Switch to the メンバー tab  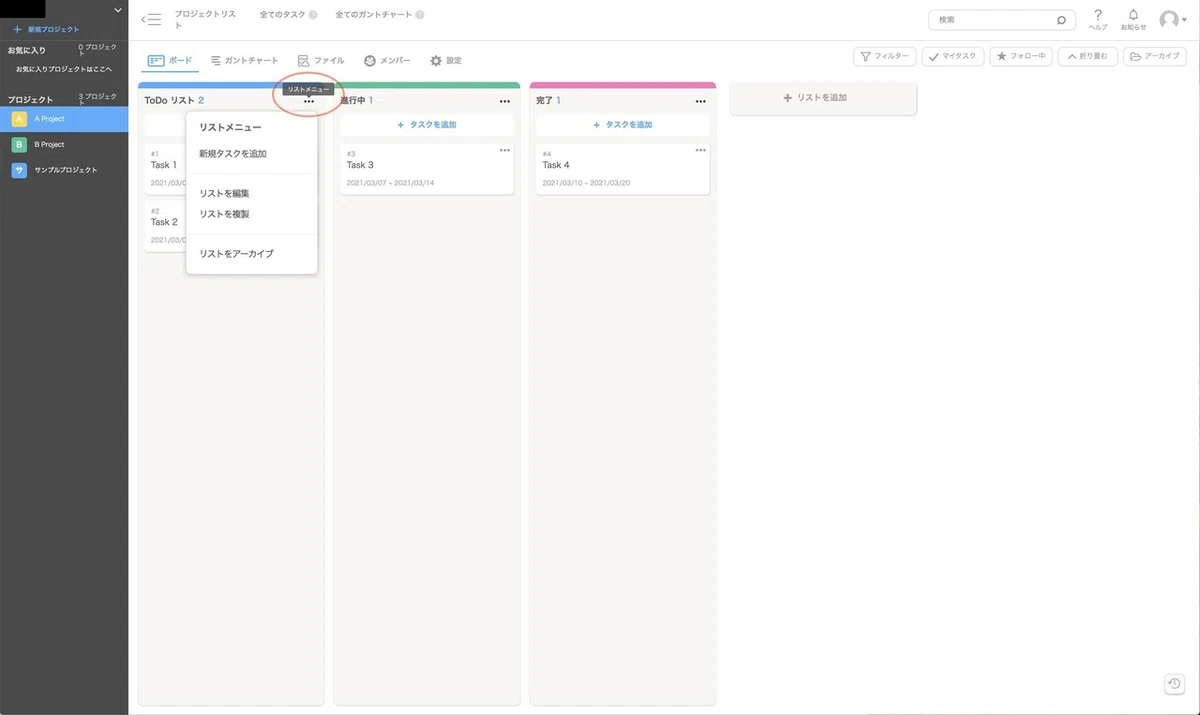[x=387, y=61]
